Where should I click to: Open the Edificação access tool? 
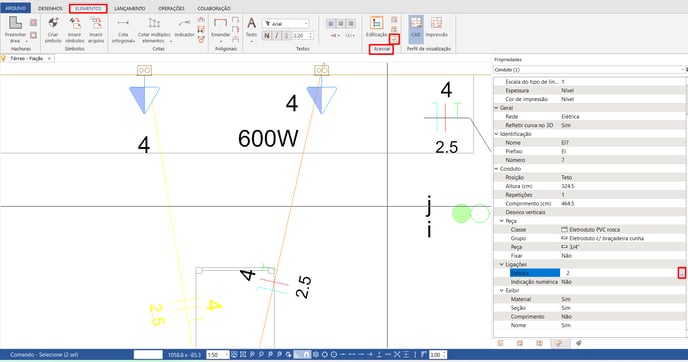click(376, 27)
